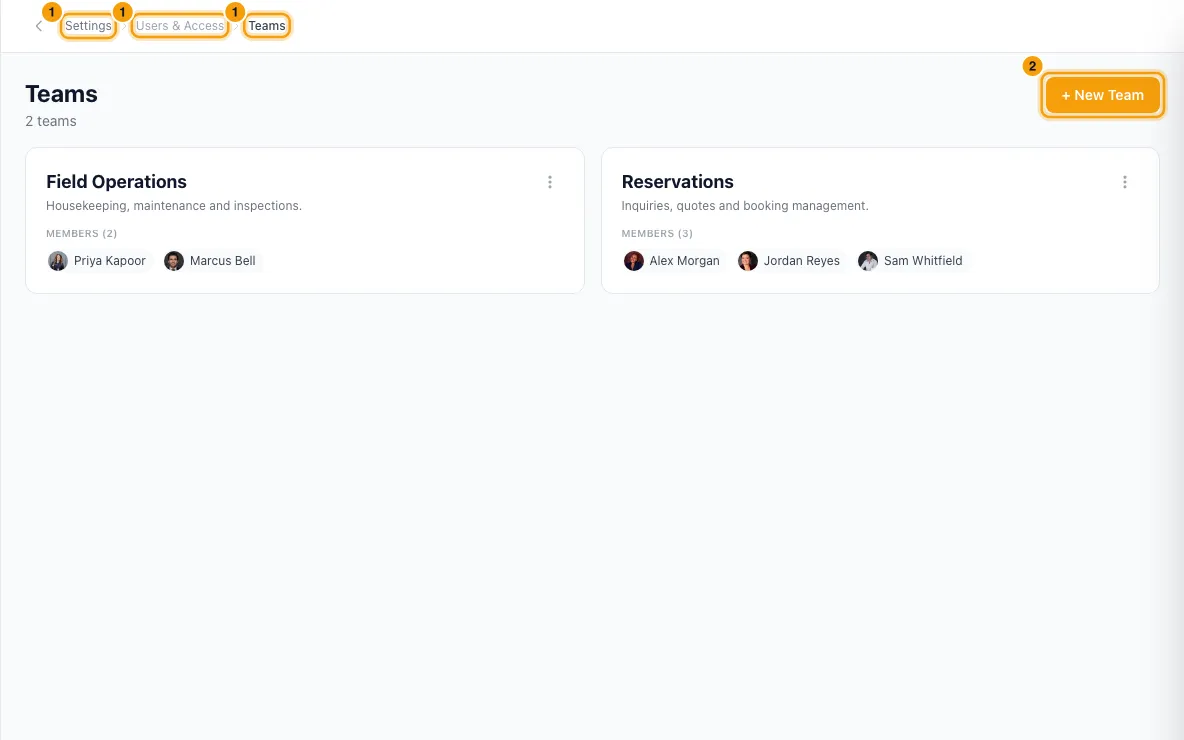Select member name Jordan Reyes
Image resolution: width=1184 pixels, height=740 pixels.
coord(801,261)
